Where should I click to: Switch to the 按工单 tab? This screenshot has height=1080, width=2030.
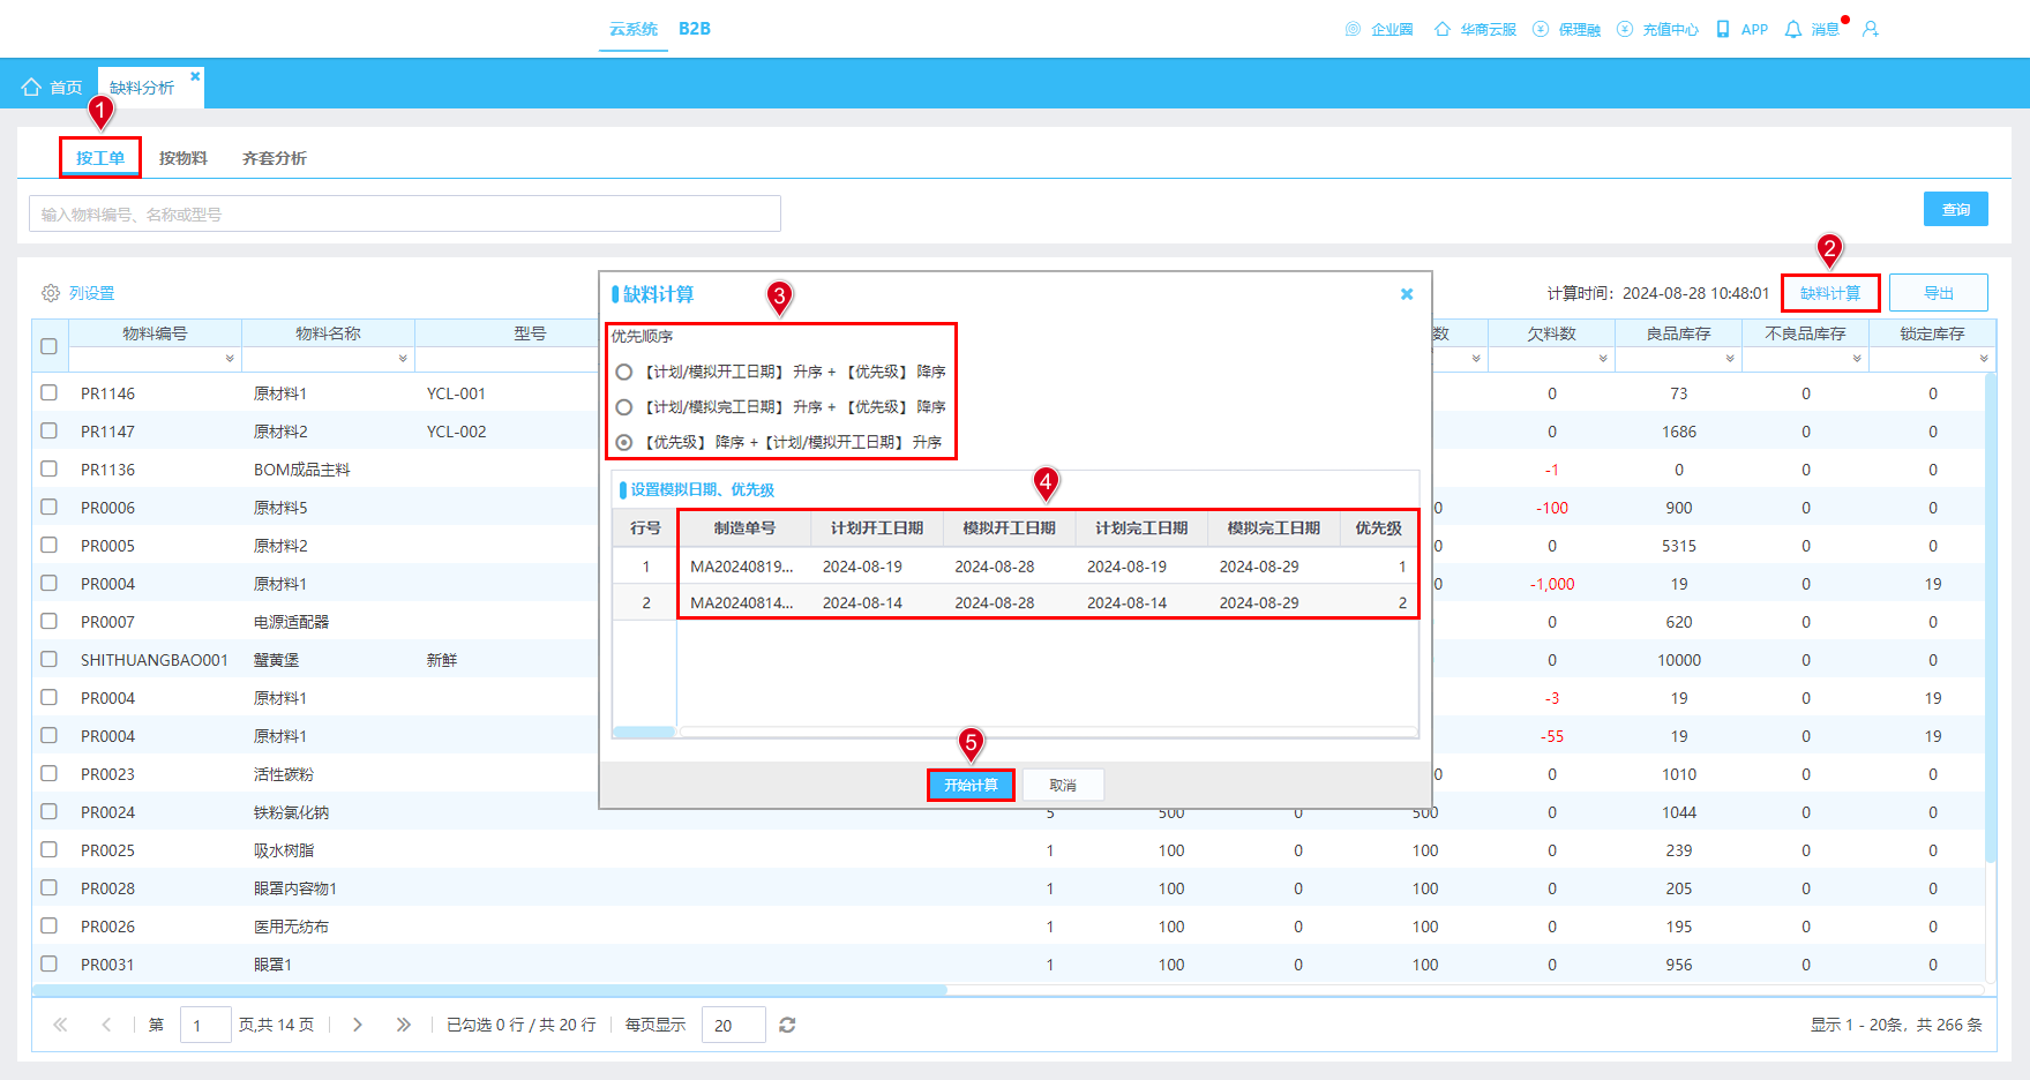point(100,158)
